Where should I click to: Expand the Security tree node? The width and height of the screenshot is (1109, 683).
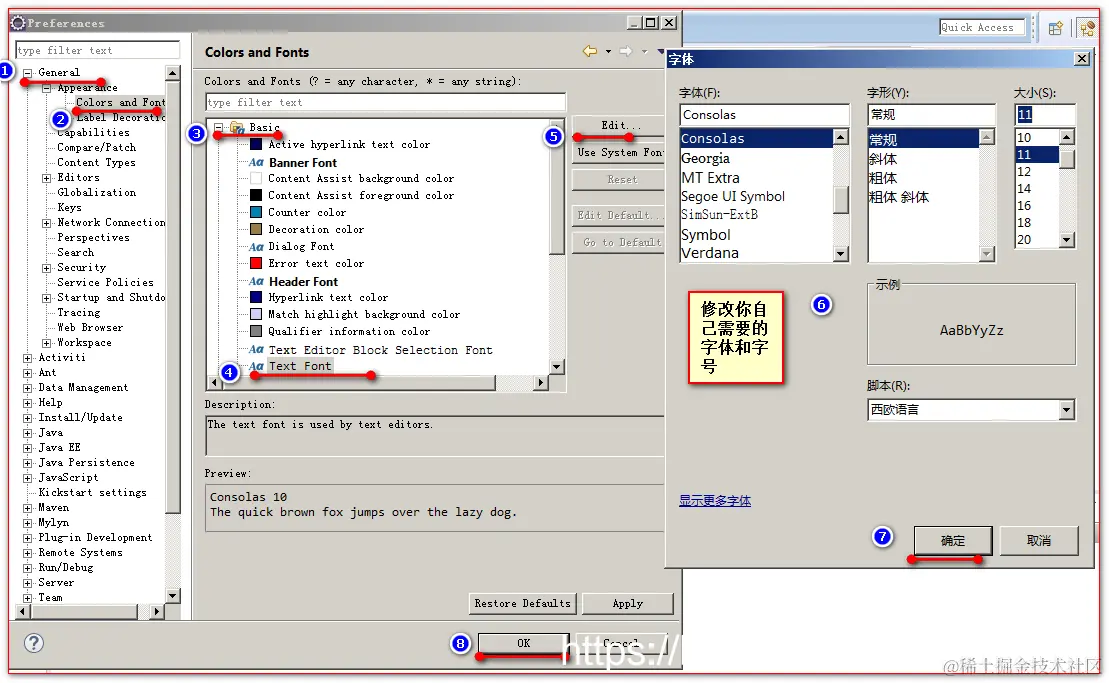click(47, 268)
